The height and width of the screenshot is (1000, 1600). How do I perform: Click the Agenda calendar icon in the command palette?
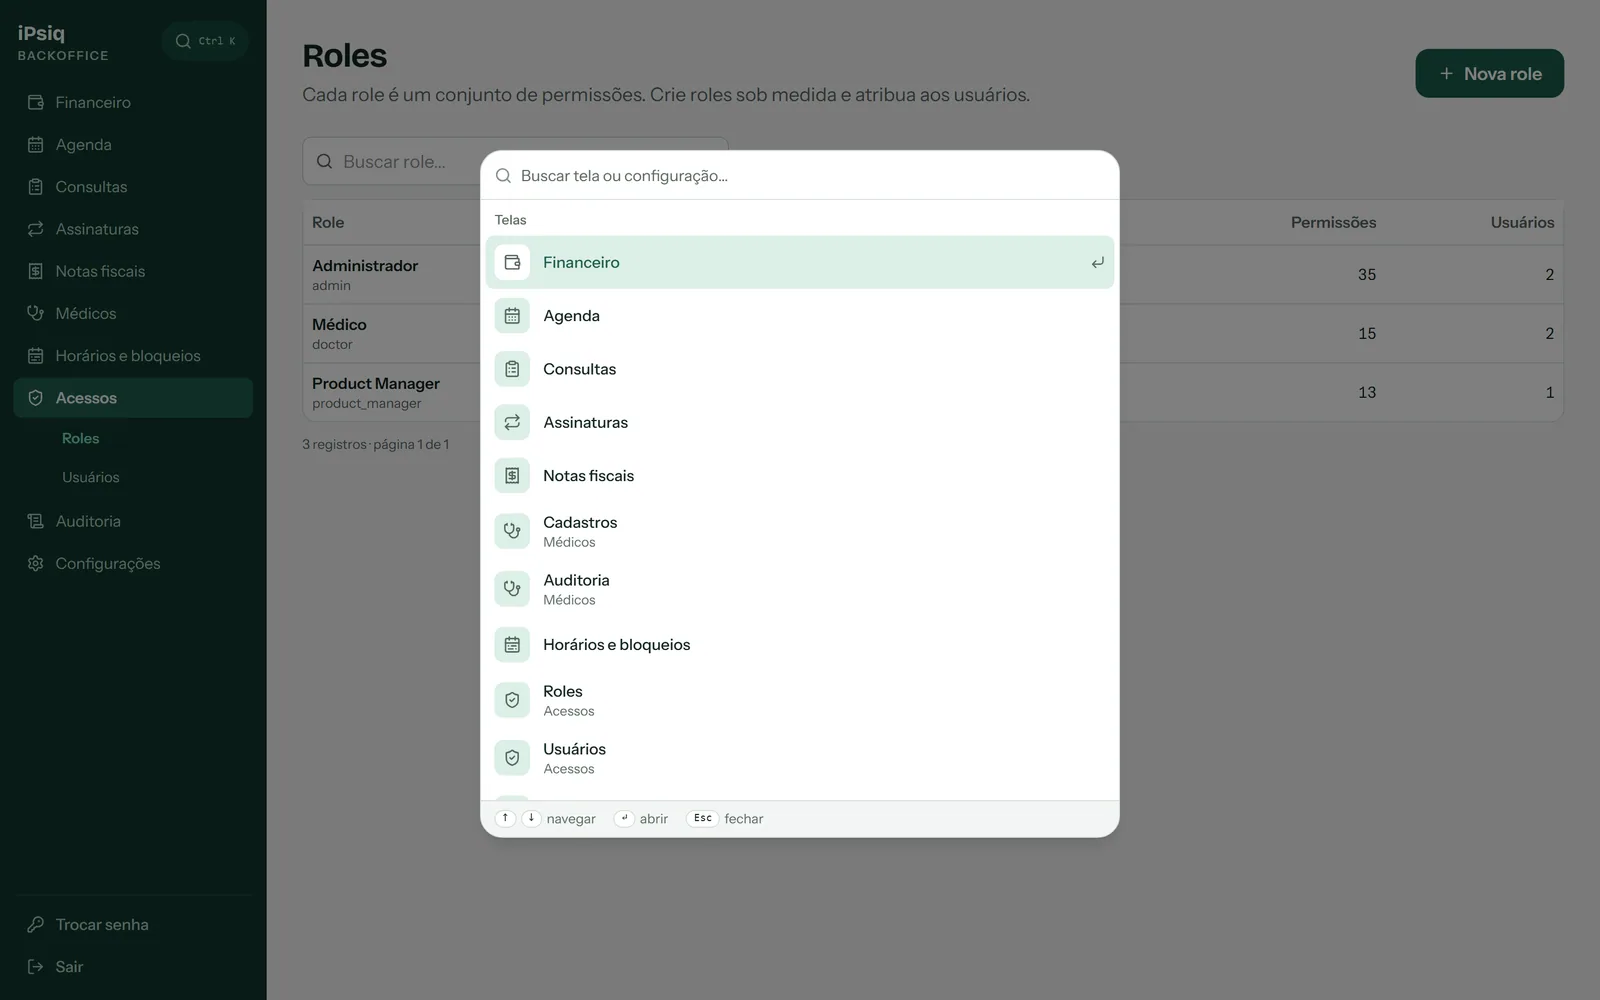pos(512,316)
